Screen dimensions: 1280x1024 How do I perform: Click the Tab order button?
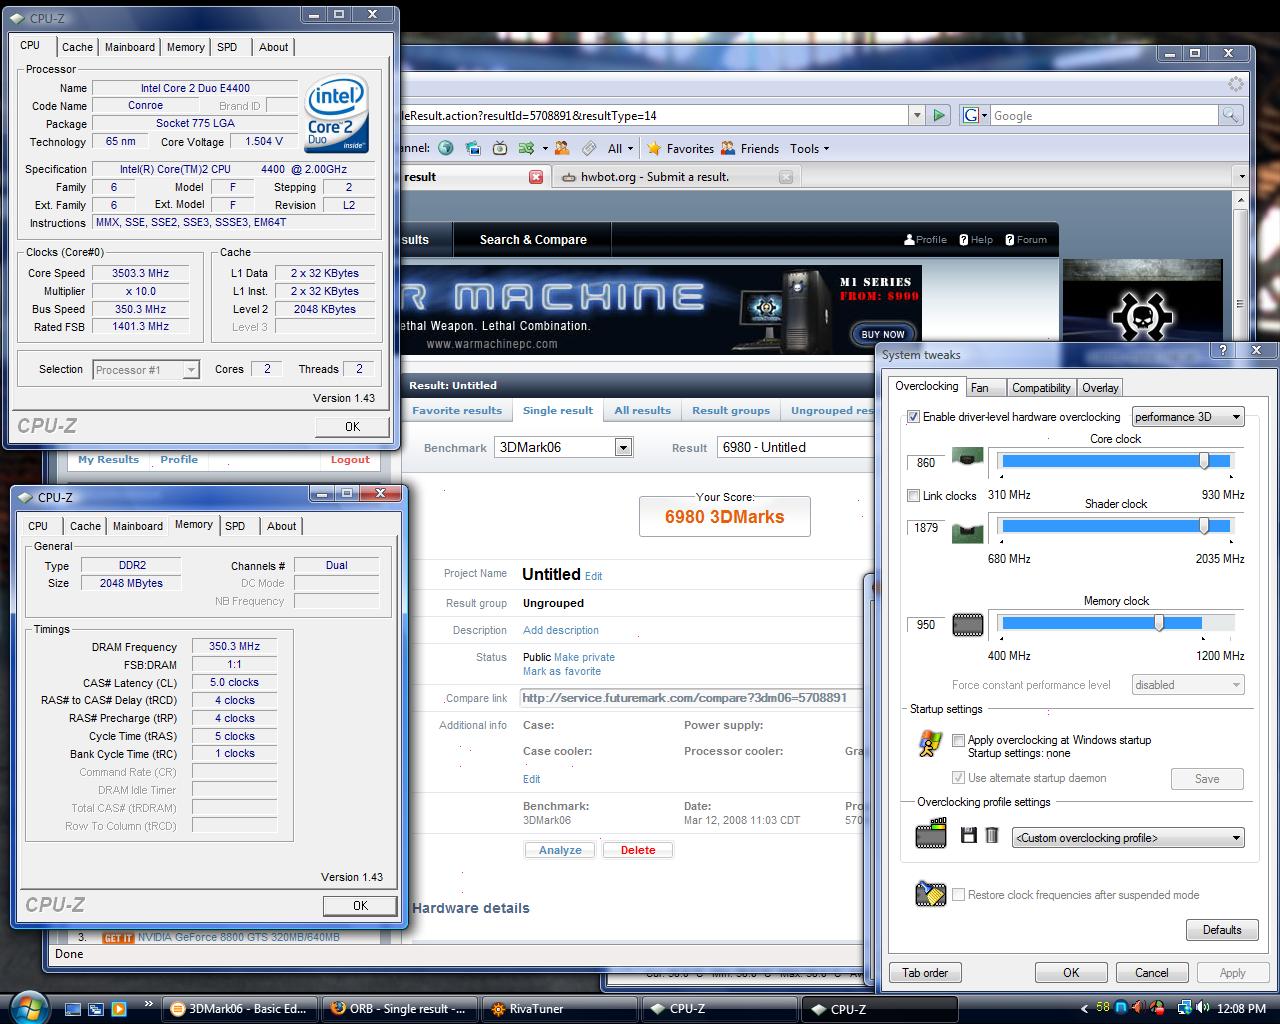(924, 972)
